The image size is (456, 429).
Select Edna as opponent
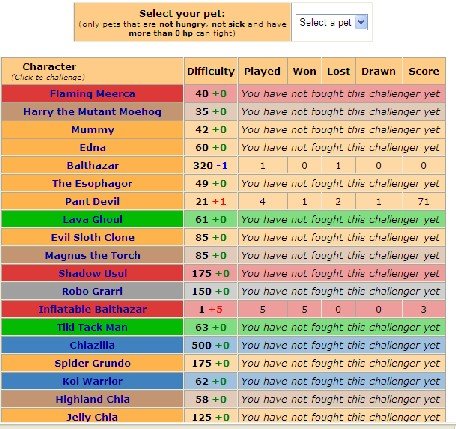[93, 148]
